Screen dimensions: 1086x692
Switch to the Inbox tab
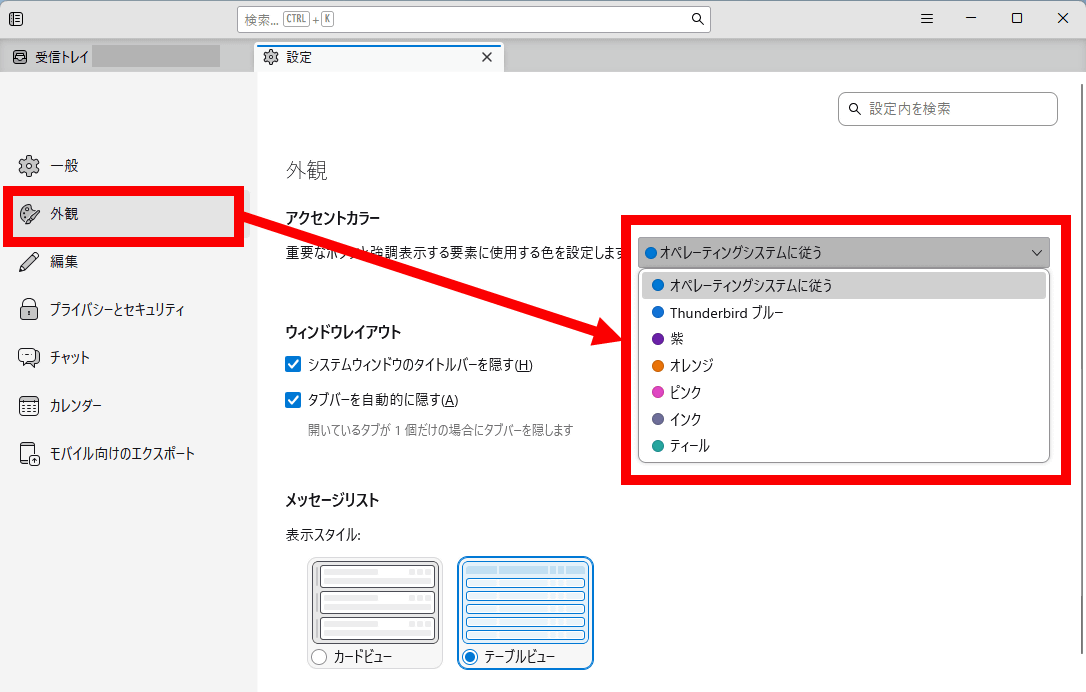coord(62,58)
